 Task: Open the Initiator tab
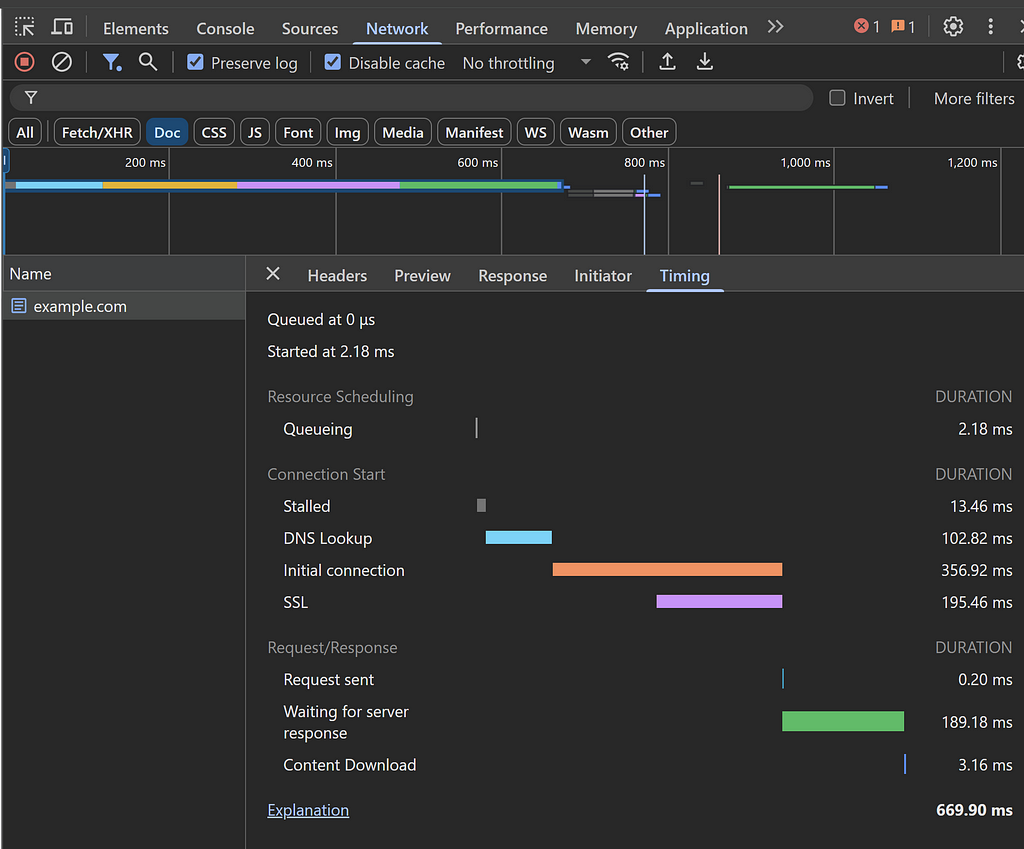tap(603, 276)
